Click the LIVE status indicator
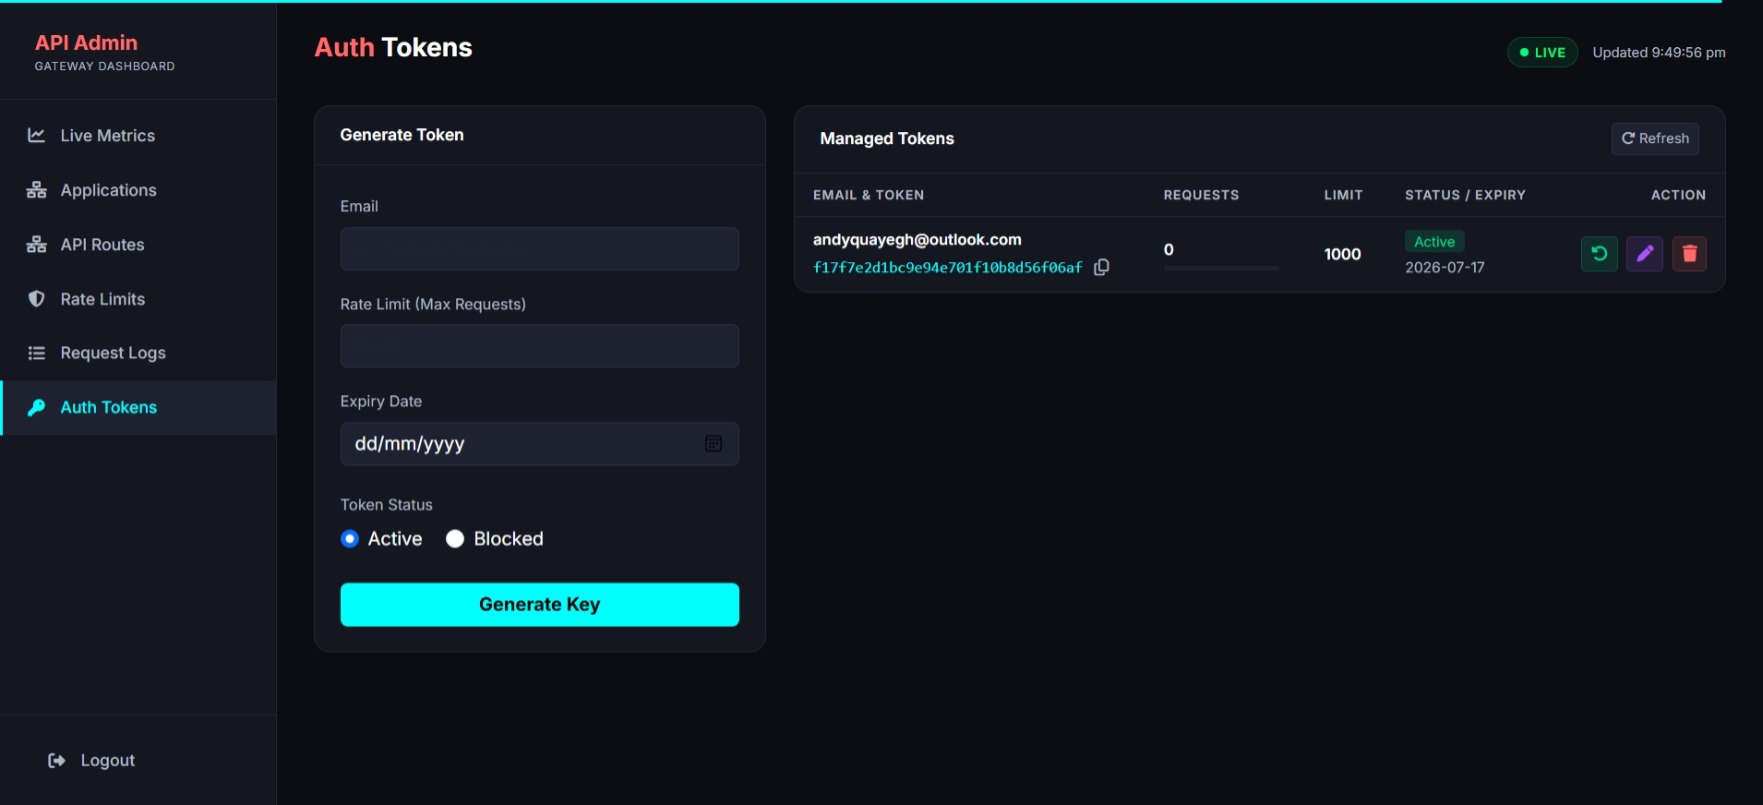 tap(1543, 52)
